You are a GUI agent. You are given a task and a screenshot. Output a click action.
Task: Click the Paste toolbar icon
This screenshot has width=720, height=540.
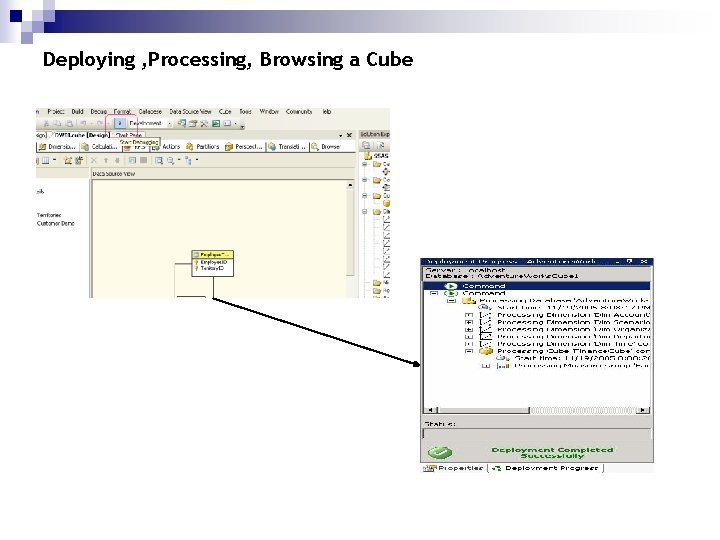tap(69, 124)
